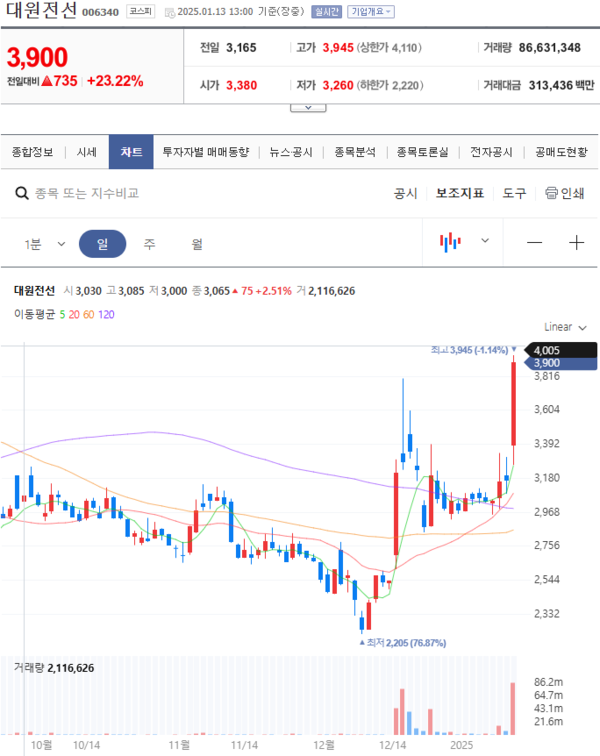Image resolution: width=600 pixels, height=756 pixels.
Task: Click the stock search input field
Action: click(87, 193)
